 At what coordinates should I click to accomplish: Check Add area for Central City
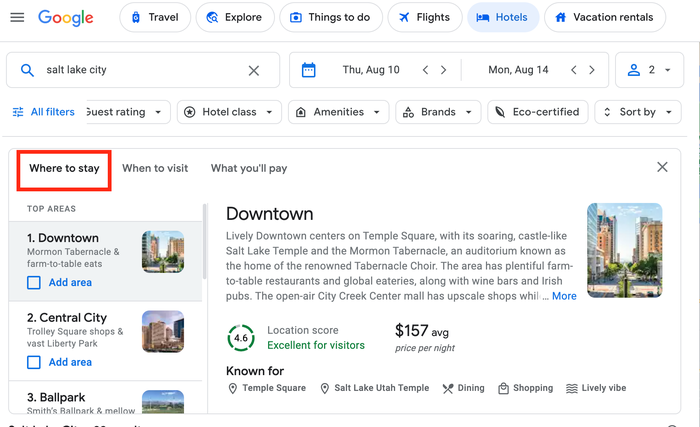click(34, 362)
